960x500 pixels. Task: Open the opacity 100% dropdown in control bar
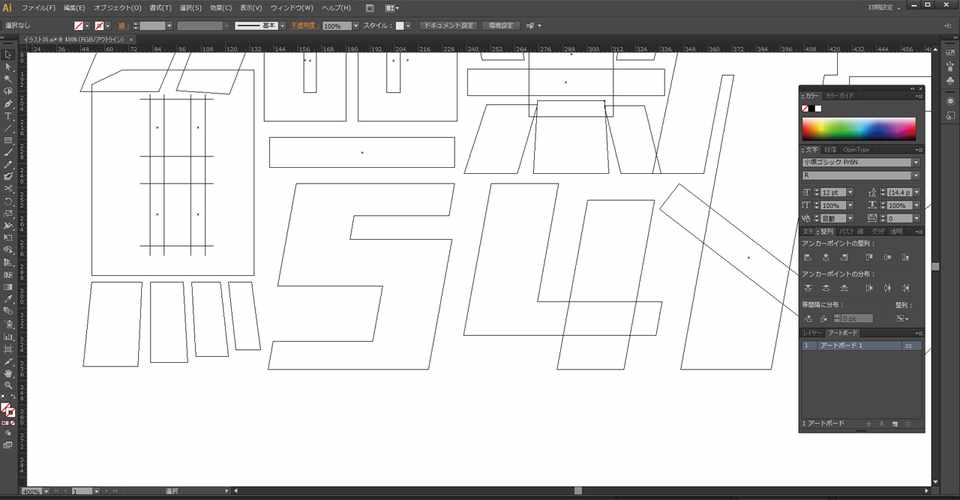[x=356, y=26]
